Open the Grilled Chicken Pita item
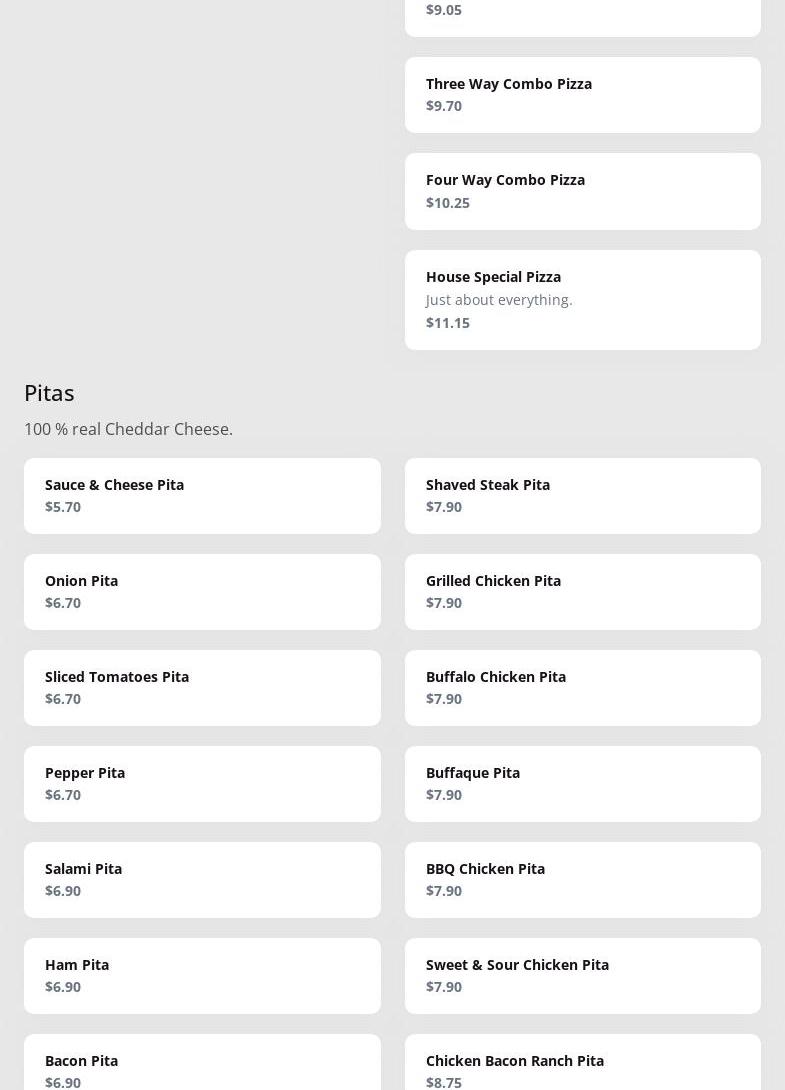The image size is (785, 1090). tap(582, 591)
